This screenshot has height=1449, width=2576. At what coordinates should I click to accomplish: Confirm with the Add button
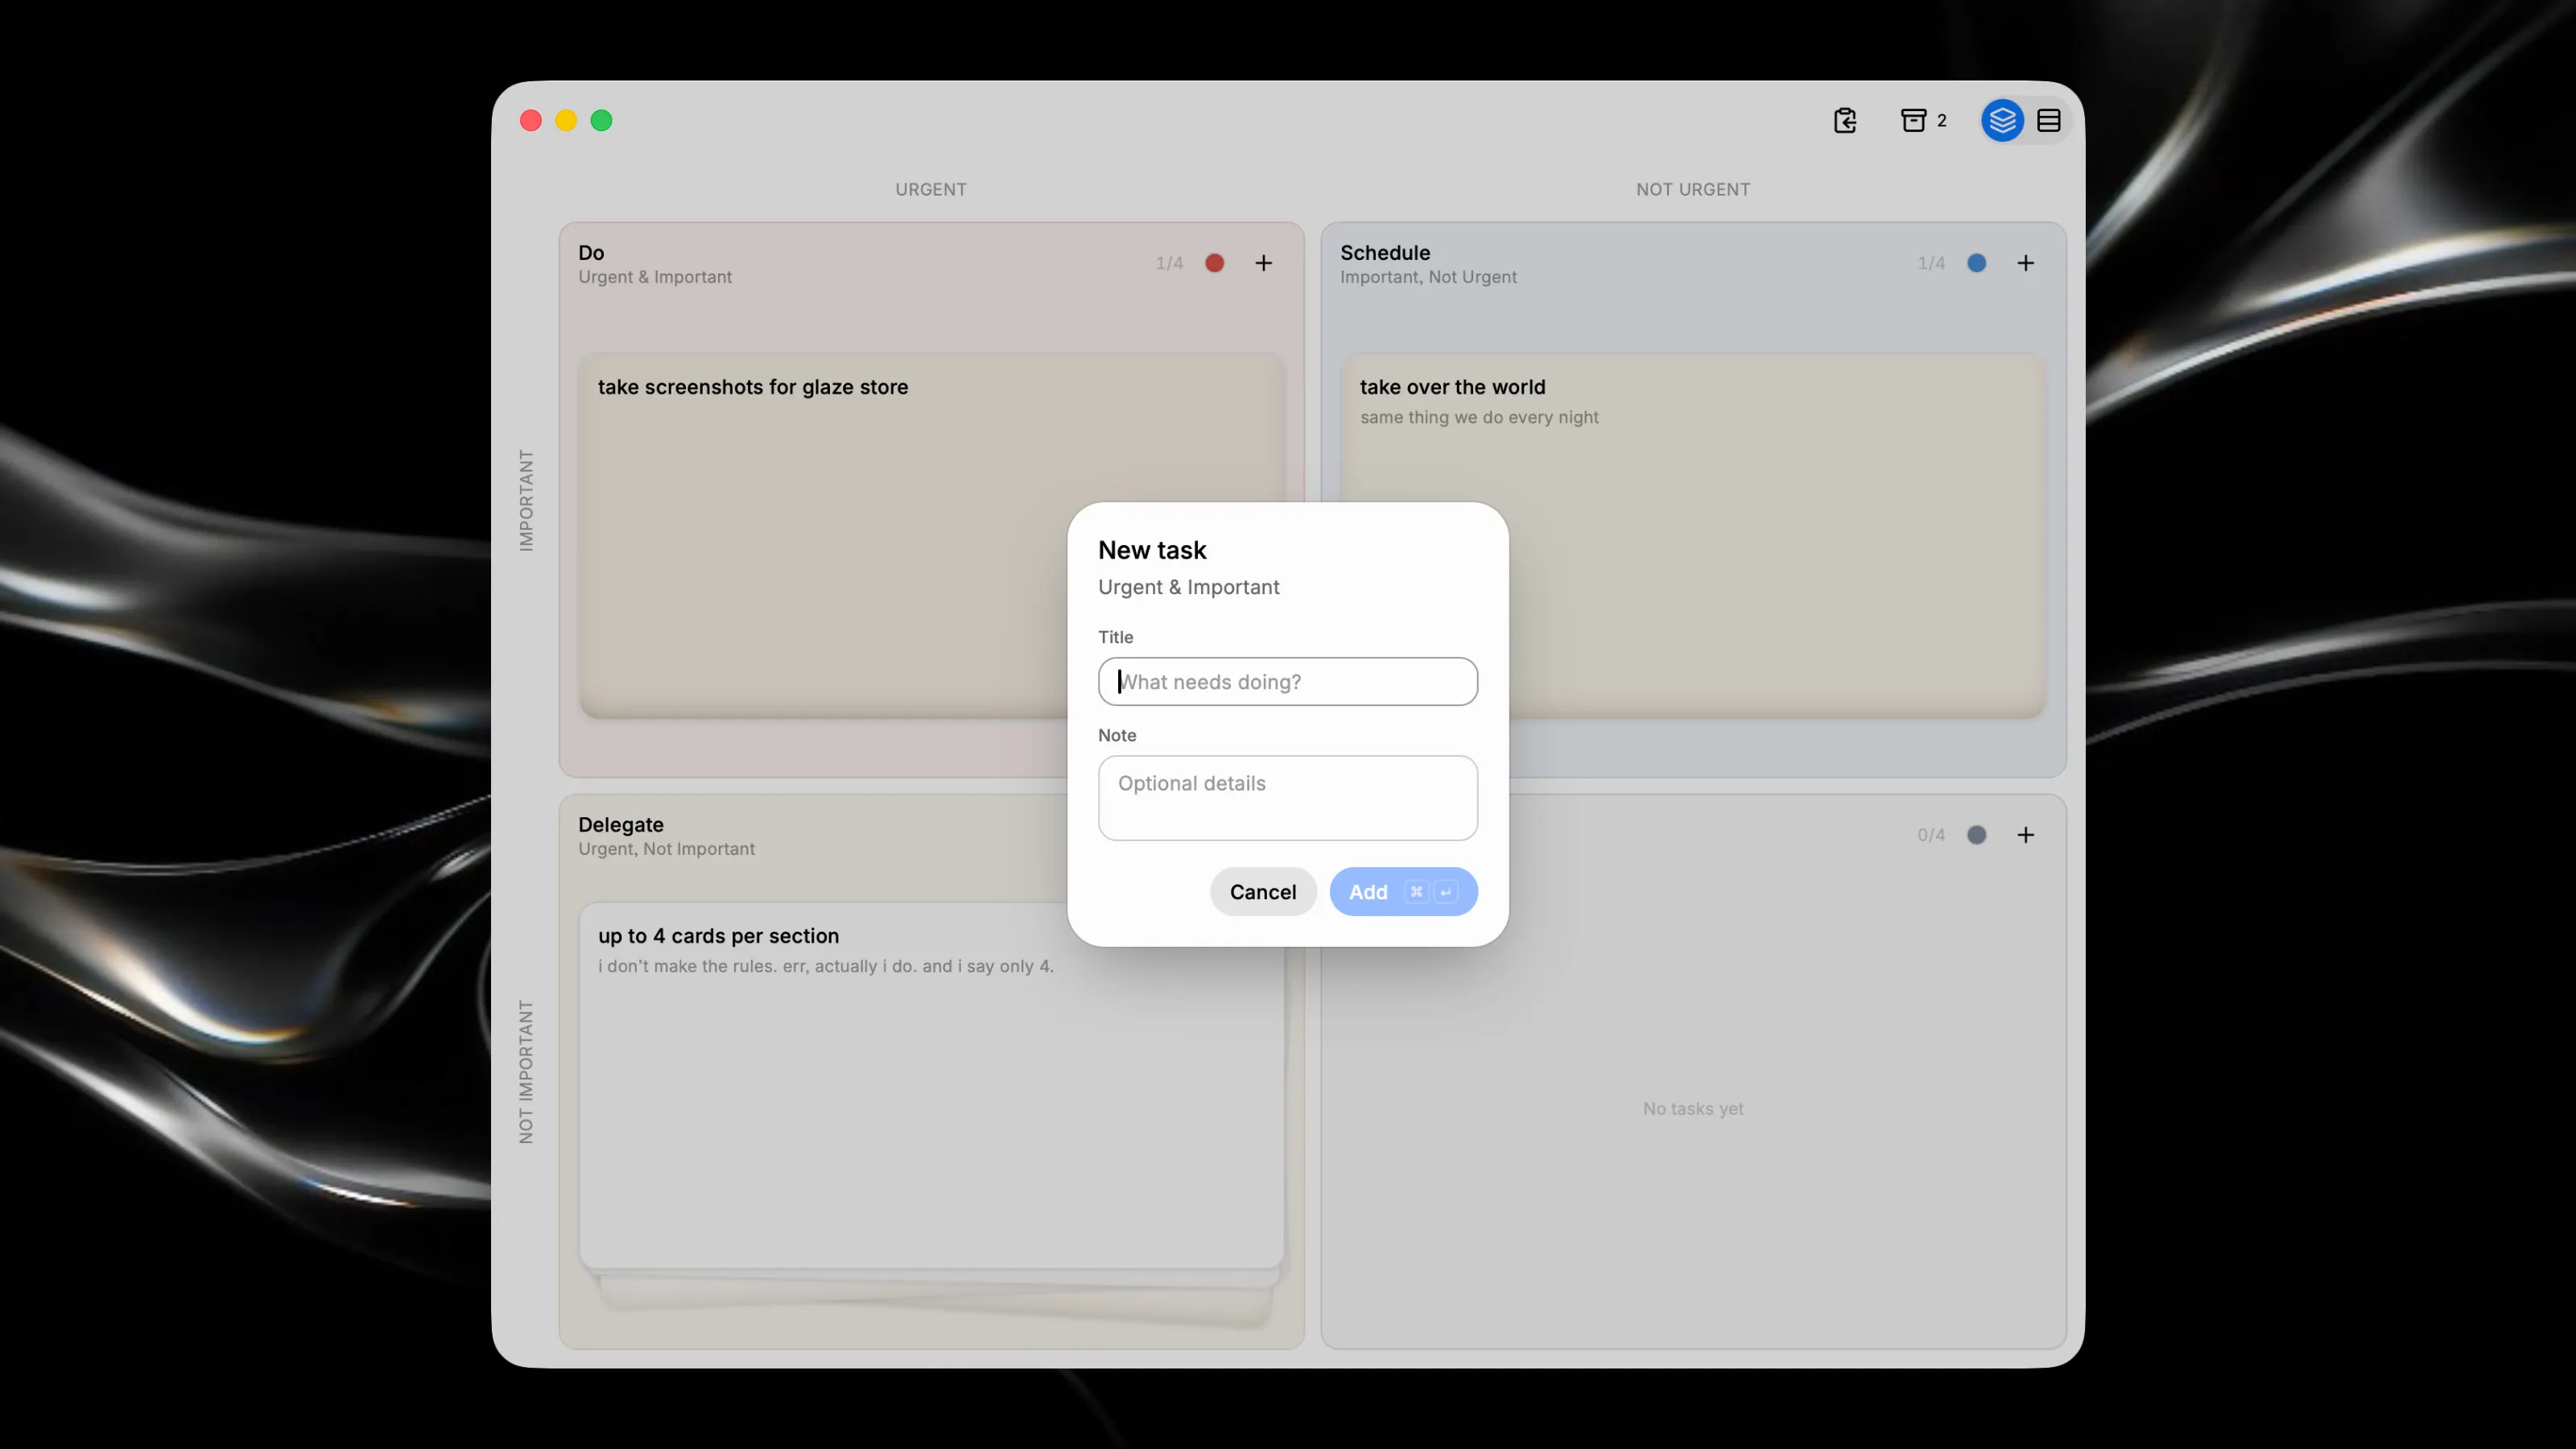1403,892
